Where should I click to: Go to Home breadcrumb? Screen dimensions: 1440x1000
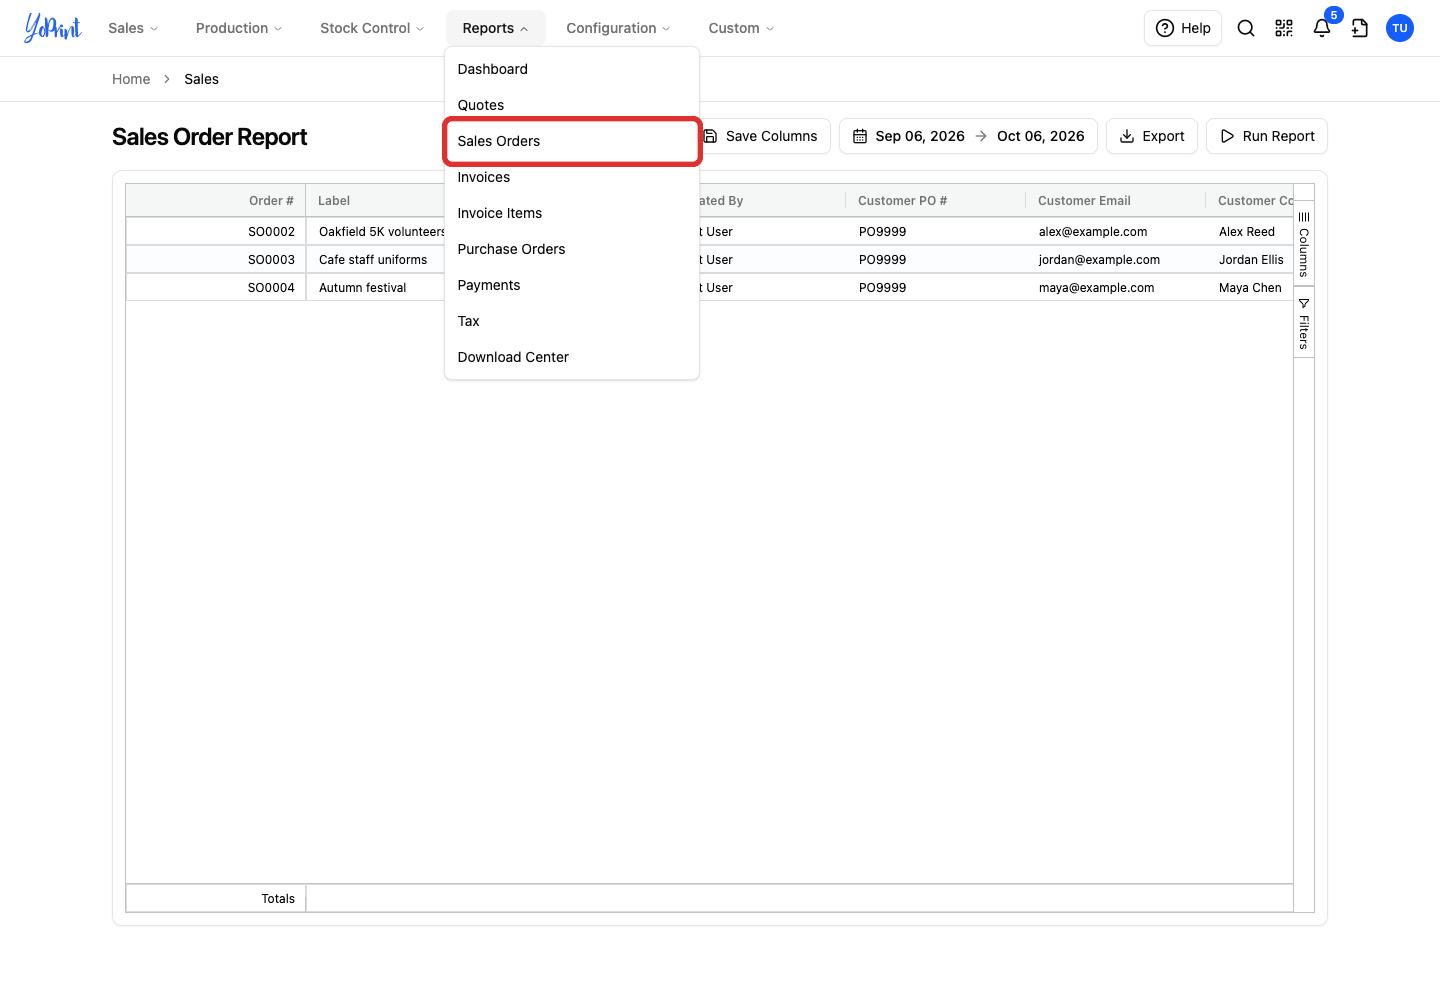pyautogui.click(x=131, y=79)
